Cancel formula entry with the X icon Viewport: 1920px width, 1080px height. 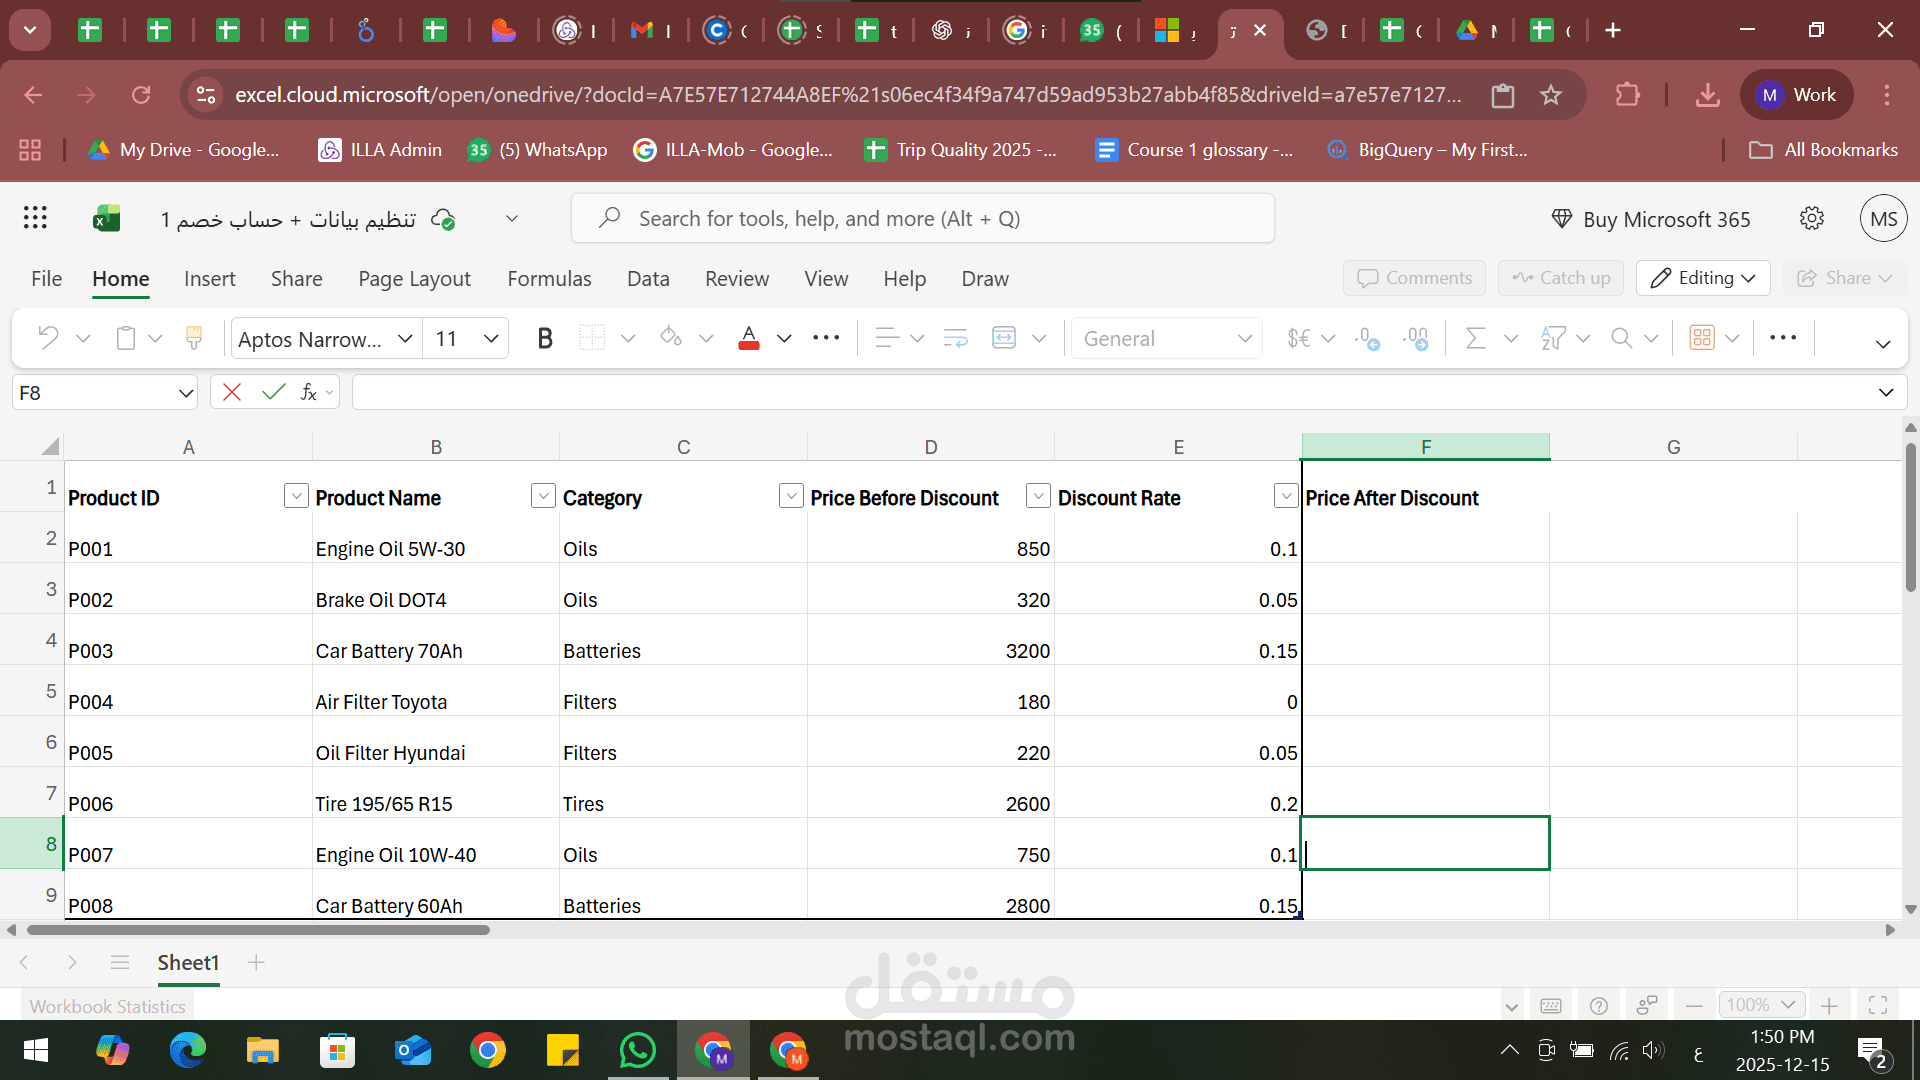[x=232, y=393]
